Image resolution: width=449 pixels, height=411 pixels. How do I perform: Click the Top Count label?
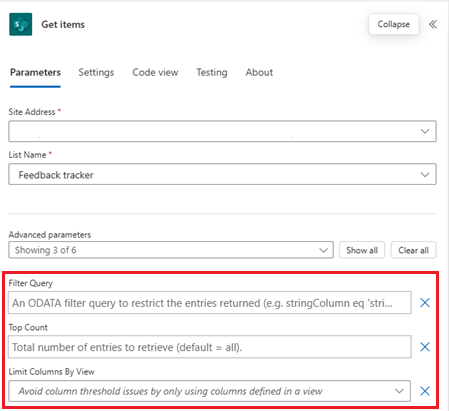click(x=28, y=327)
